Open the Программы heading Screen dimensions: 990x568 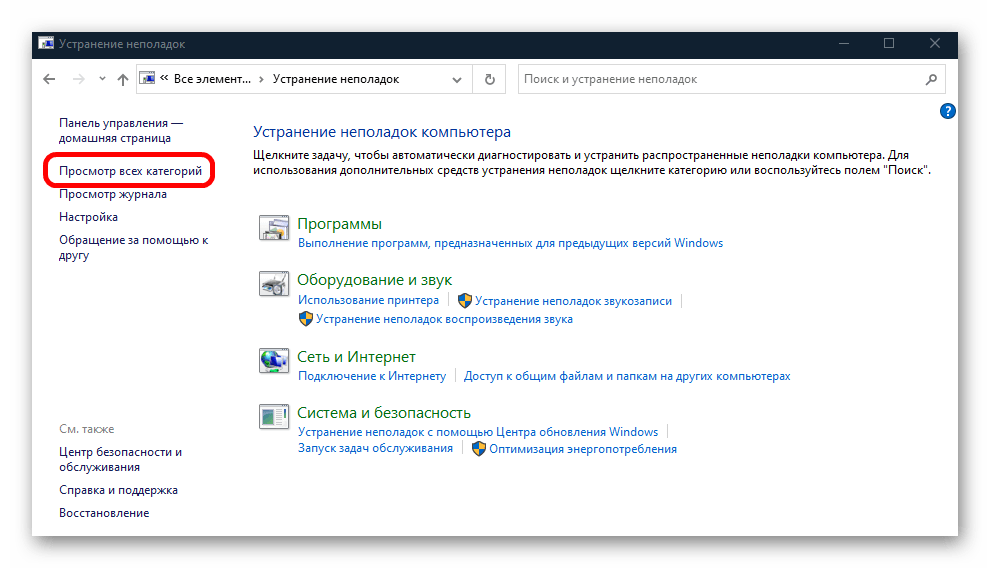coord(340,224)
